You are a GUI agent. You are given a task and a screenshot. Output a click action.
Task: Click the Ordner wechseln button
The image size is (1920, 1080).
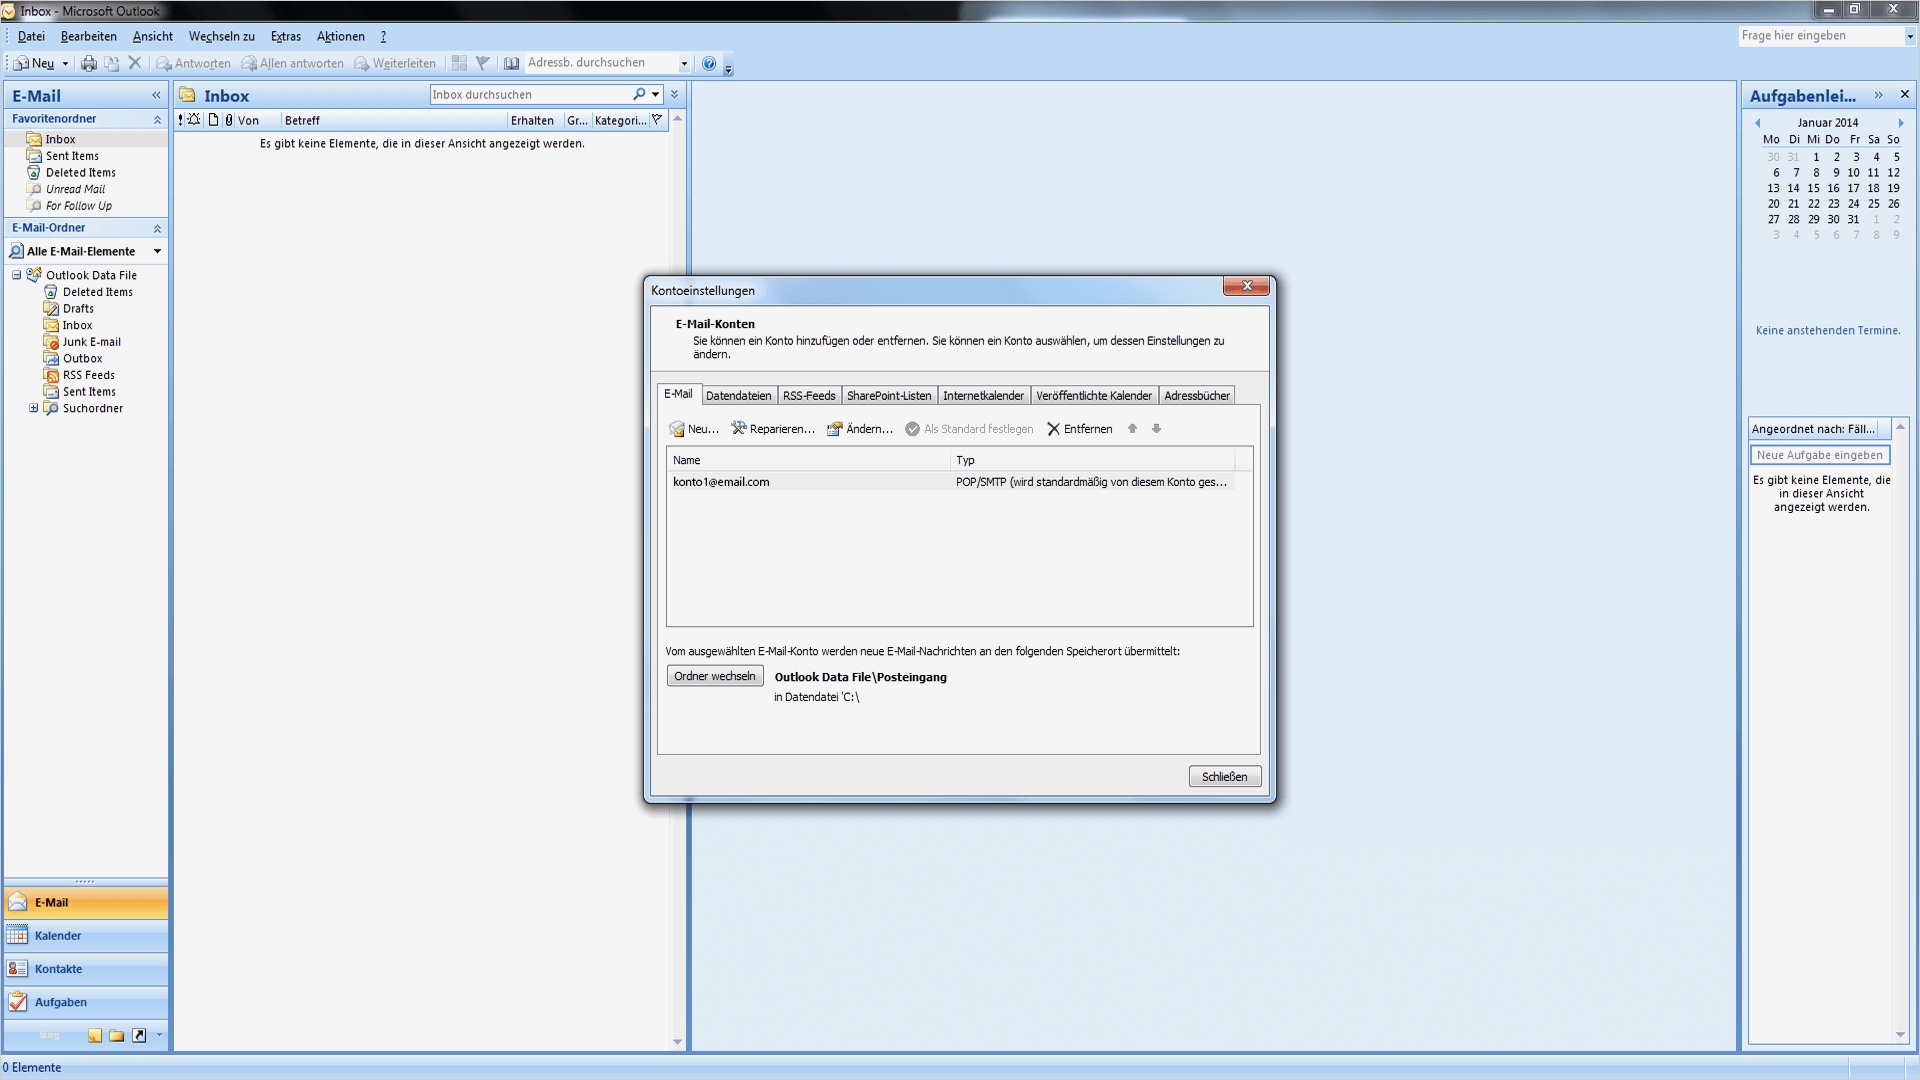click(x=714, y=677)
